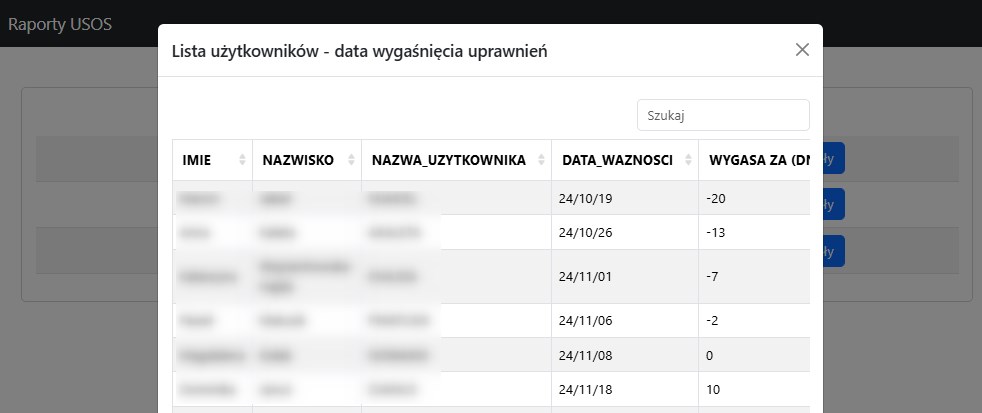Click the Szukaj search field
Viewport: 982px width, 413px height.
tap(723, 115)
